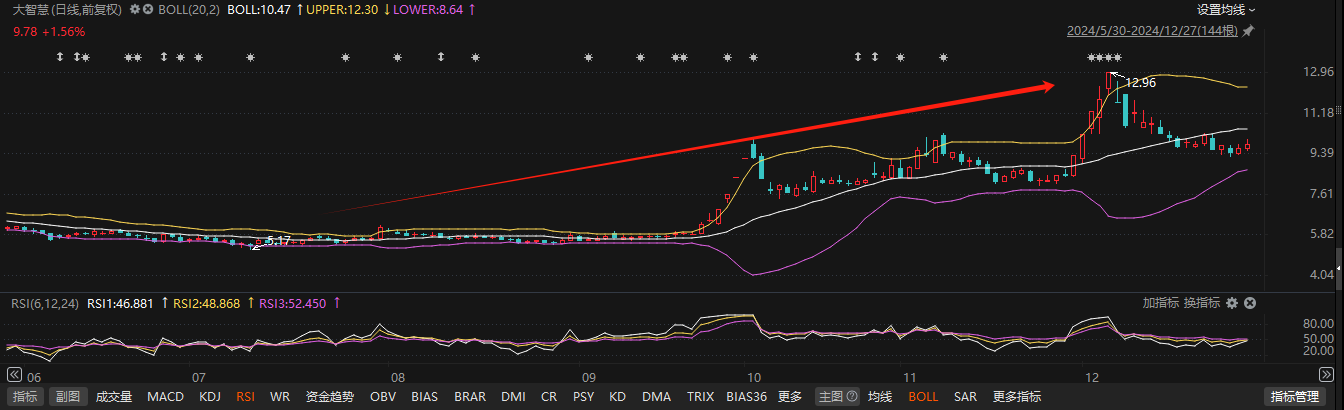Toggle the 副图 indicator group
This screenshot has height=410, width=1344.
67,397
